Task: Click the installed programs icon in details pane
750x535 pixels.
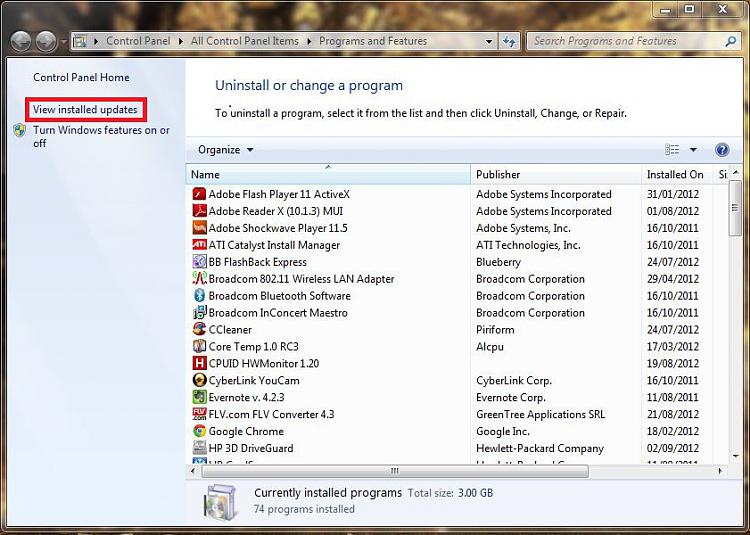Action: (220, 502)
